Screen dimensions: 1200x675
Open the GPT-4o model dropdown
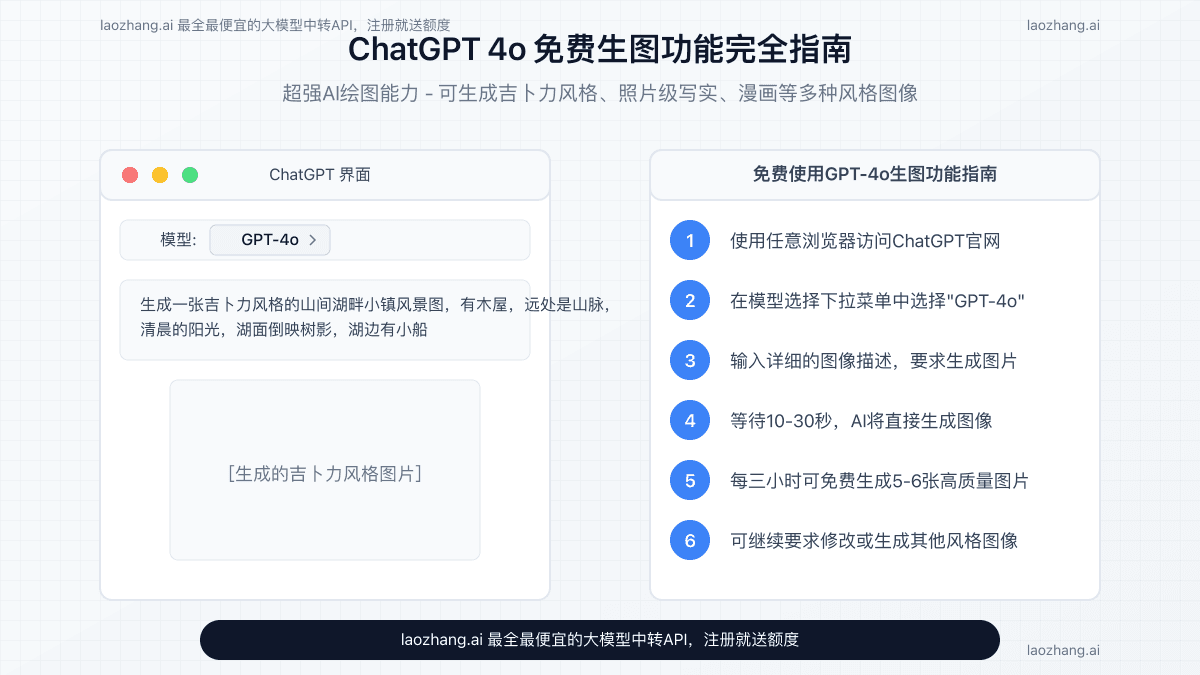point(269,240)
